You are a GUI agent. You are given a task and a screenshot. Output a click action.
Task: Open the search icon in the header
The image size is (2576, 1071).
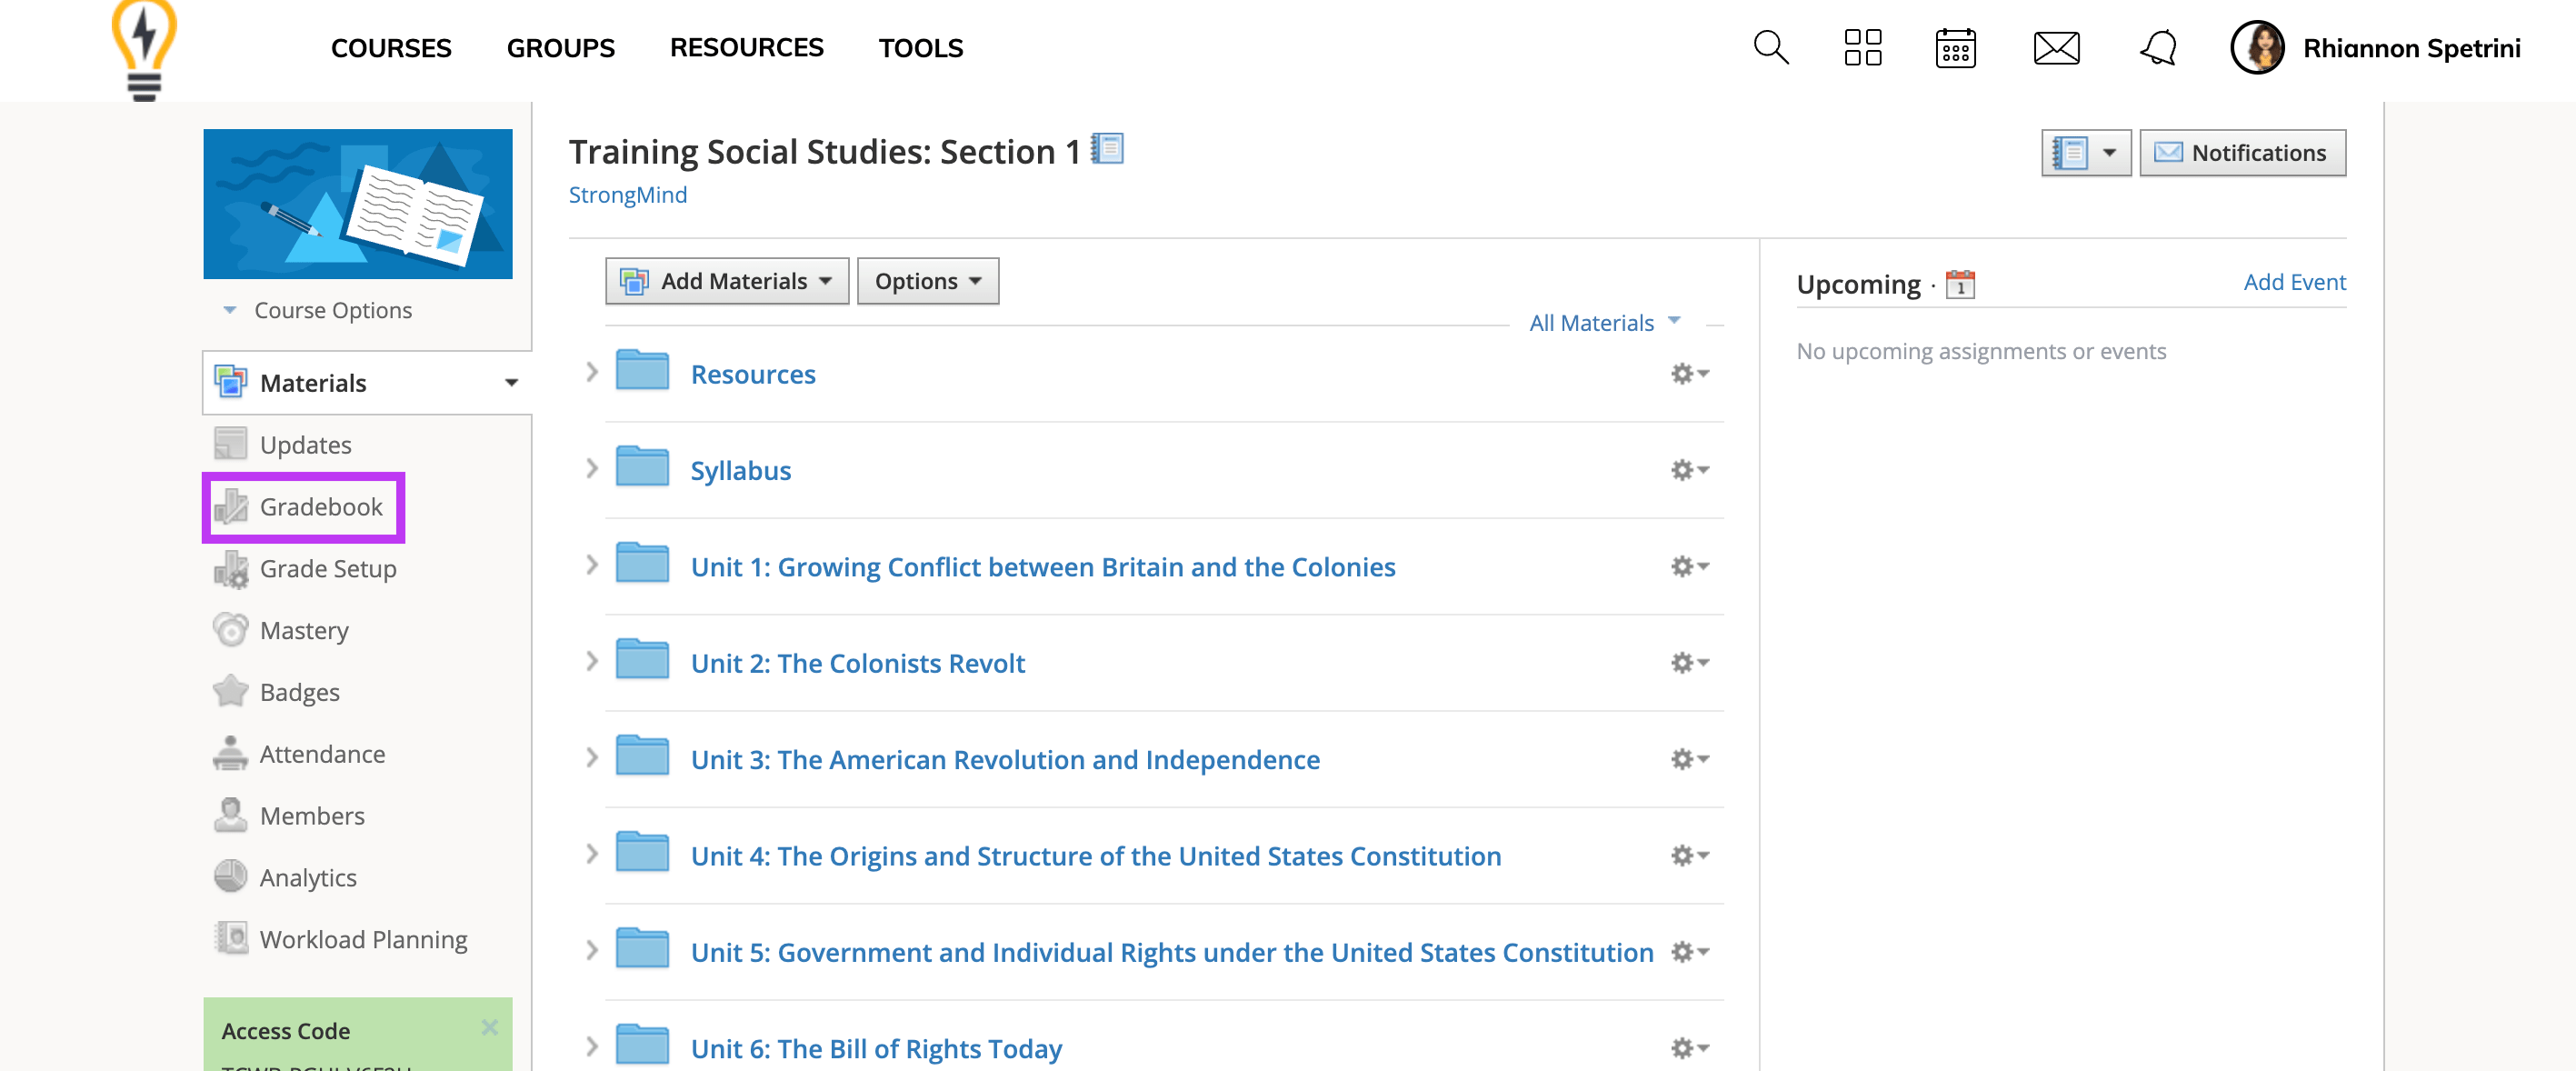pyautogui.click(x=1770, y=47)
